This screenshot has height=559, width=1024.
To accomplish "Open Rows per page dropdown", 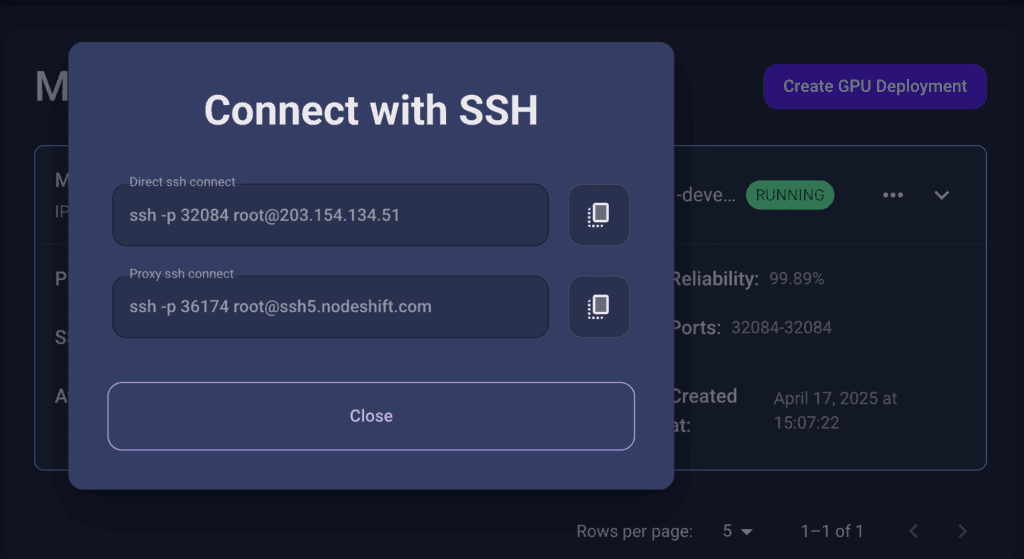I will [737, 531].
